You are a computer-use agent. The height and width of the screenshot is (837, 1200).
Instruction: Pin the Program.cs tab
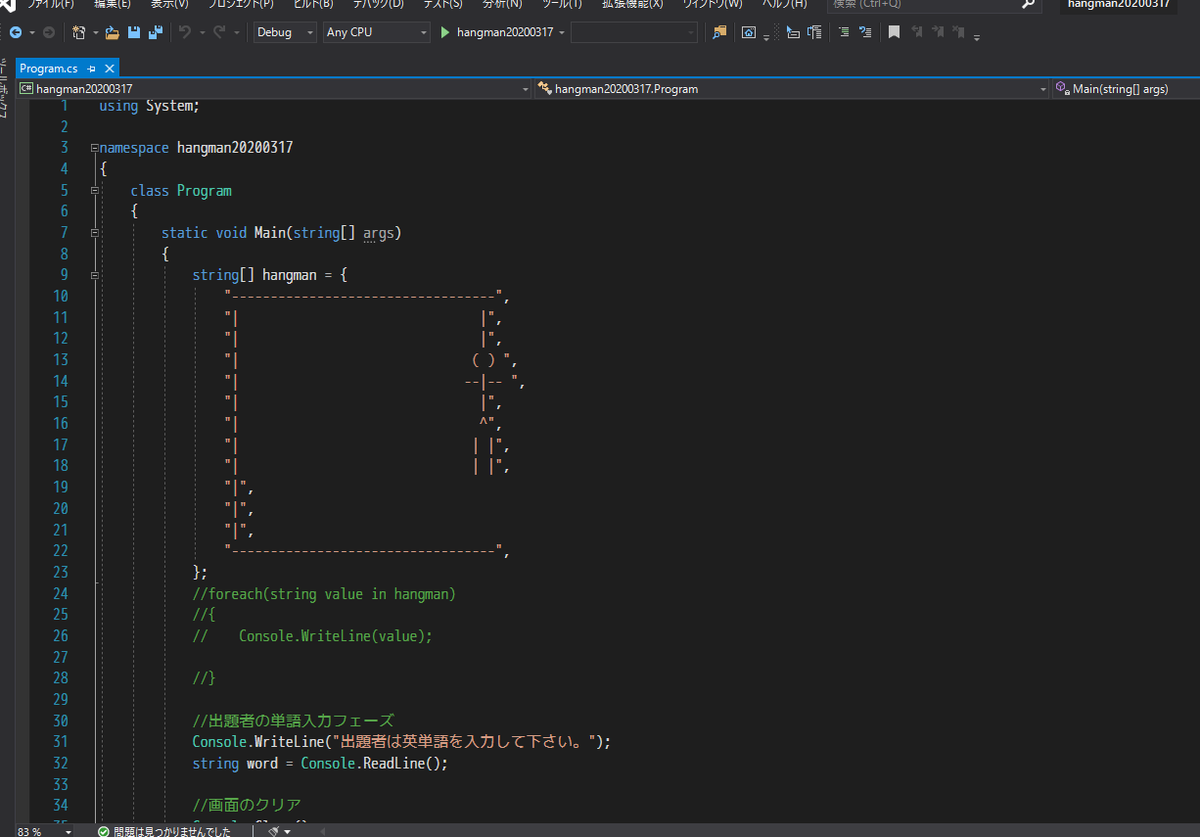coord(91,69)
